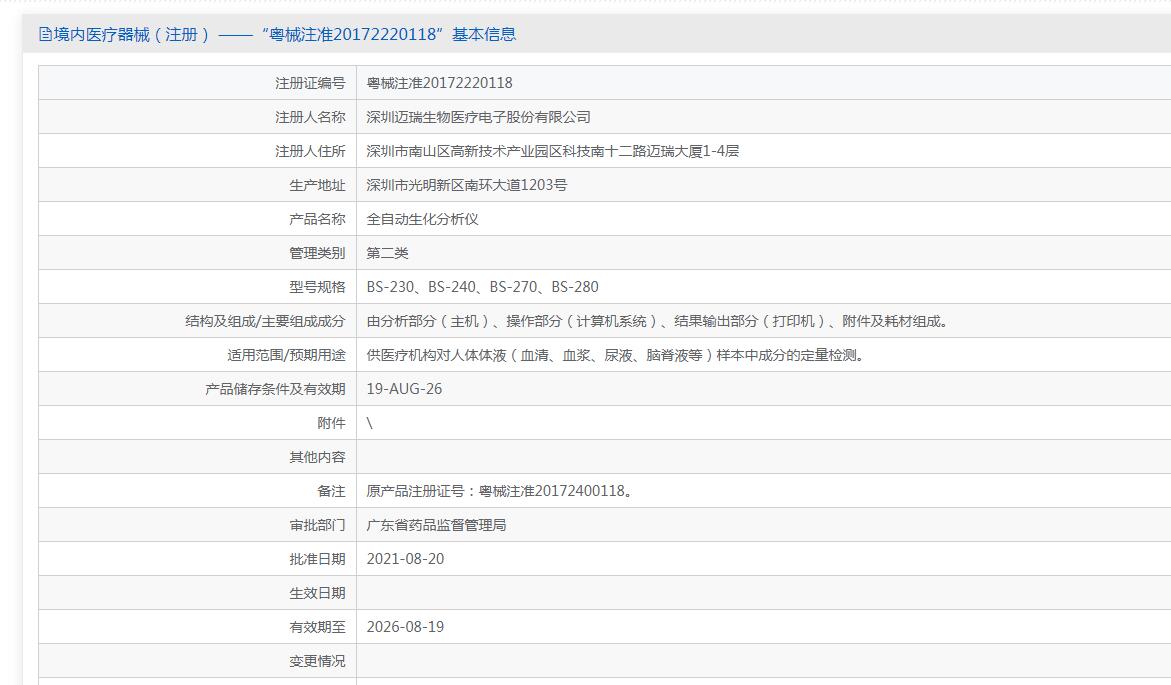
Task: Select registration number value 粤械注准20172220118
Action: click(x=439, y=83)
